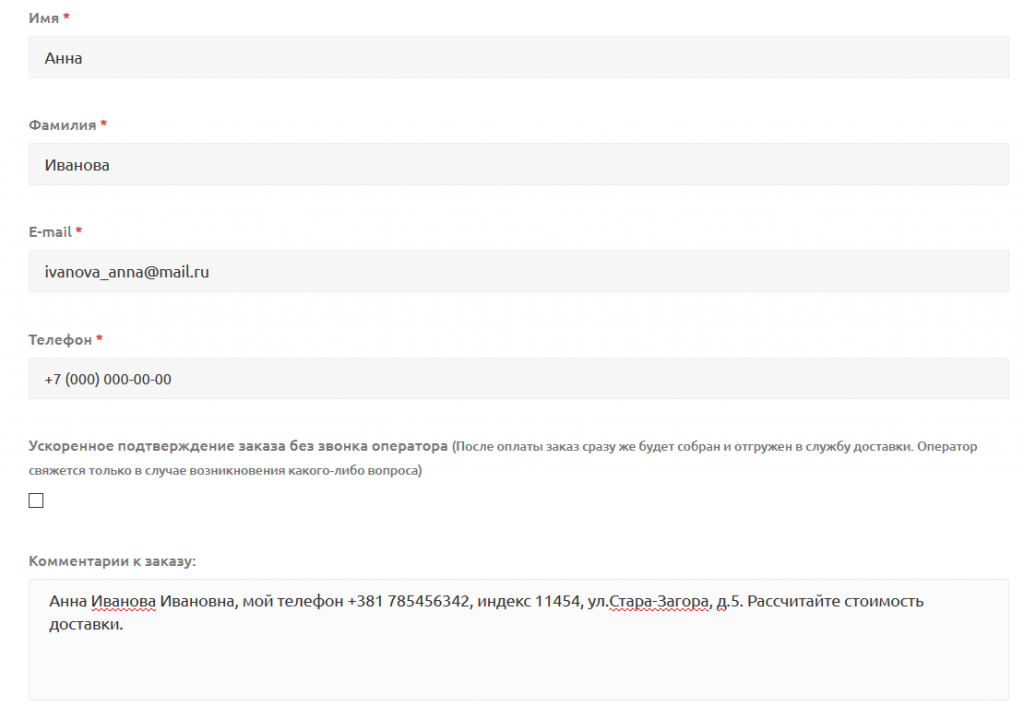The width and height of the screenshot is (1024, 718).
Task: Click inside the order comments textarea
Action: [x=519, y=640]
